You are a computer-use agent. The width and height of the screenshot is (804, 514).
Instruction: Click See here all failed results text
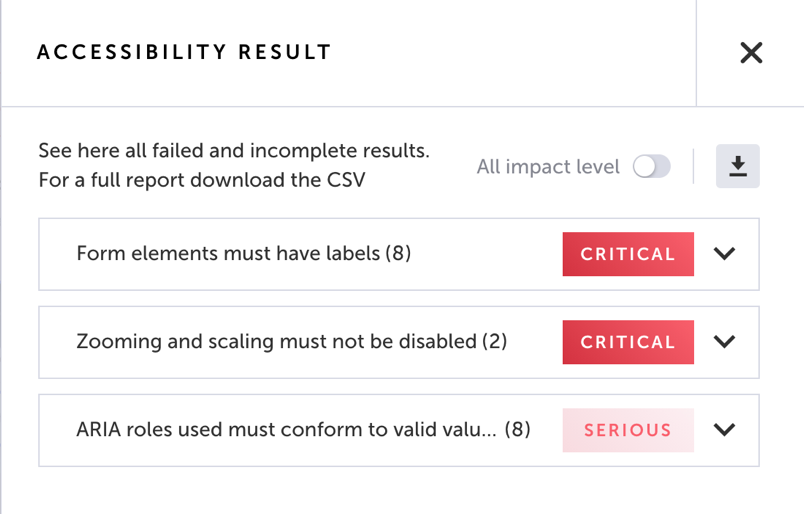(234, 151)
